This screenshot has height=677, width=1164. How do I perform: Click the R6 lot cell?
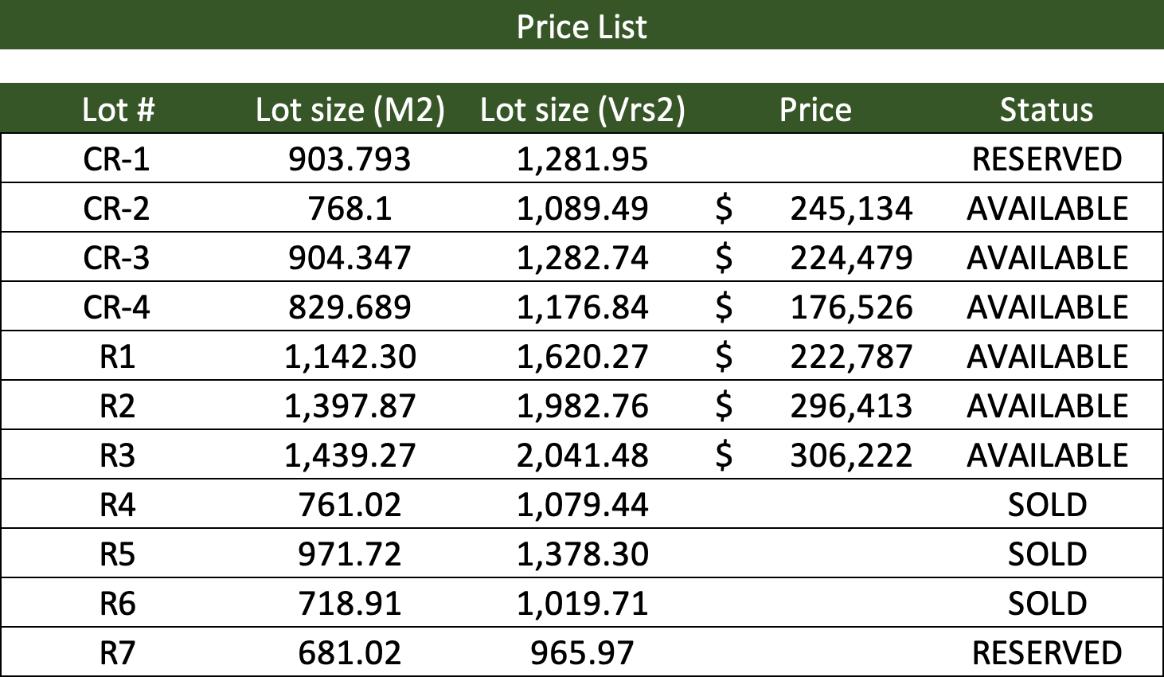click(118, 604)
